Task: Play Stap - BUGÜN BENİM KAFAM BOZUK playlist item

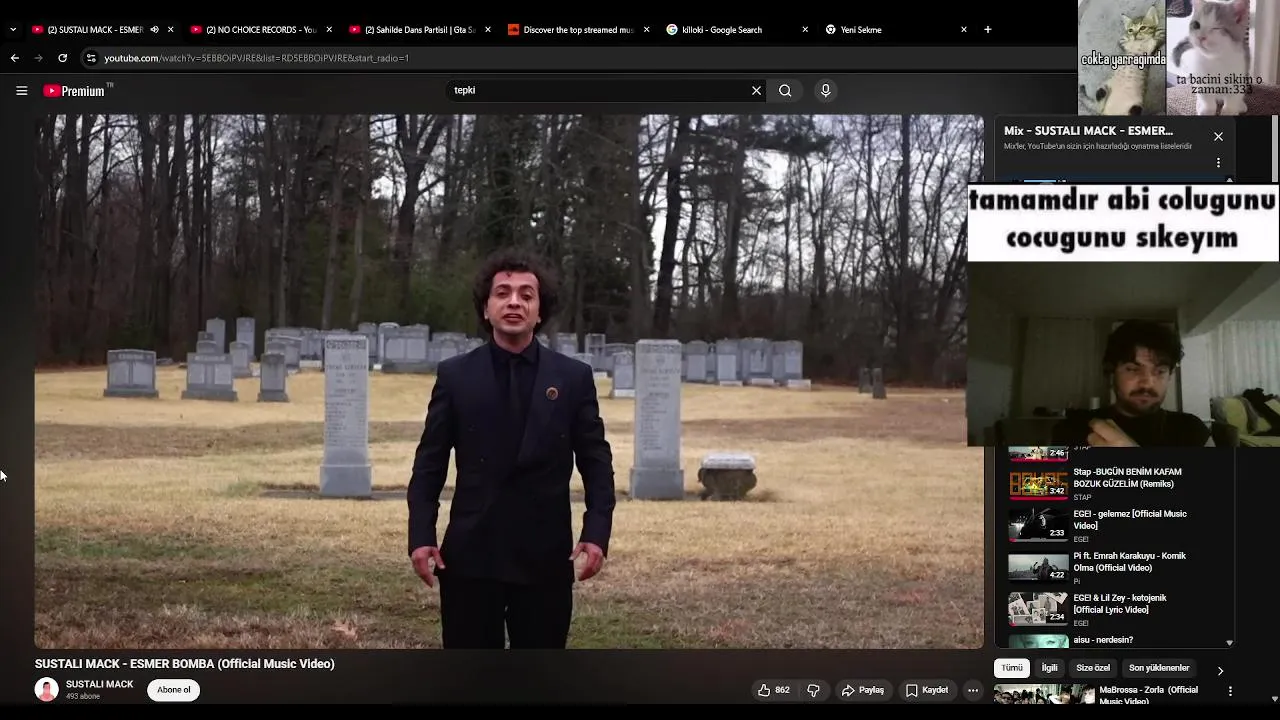Action: coord(1127,478)
